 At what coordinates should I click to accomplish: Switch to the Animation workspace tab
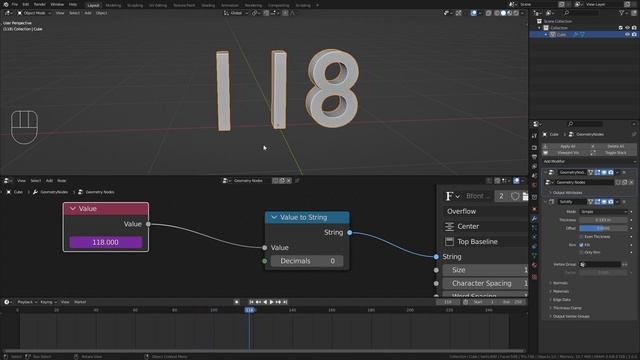pyautogui.click(x=229, y=5)
